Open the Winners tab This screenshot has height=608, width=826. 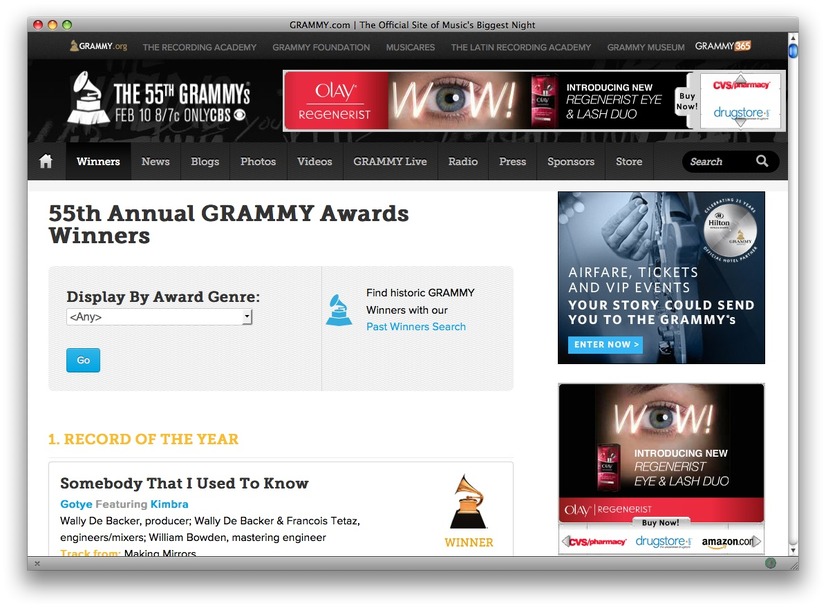point(98,161)
